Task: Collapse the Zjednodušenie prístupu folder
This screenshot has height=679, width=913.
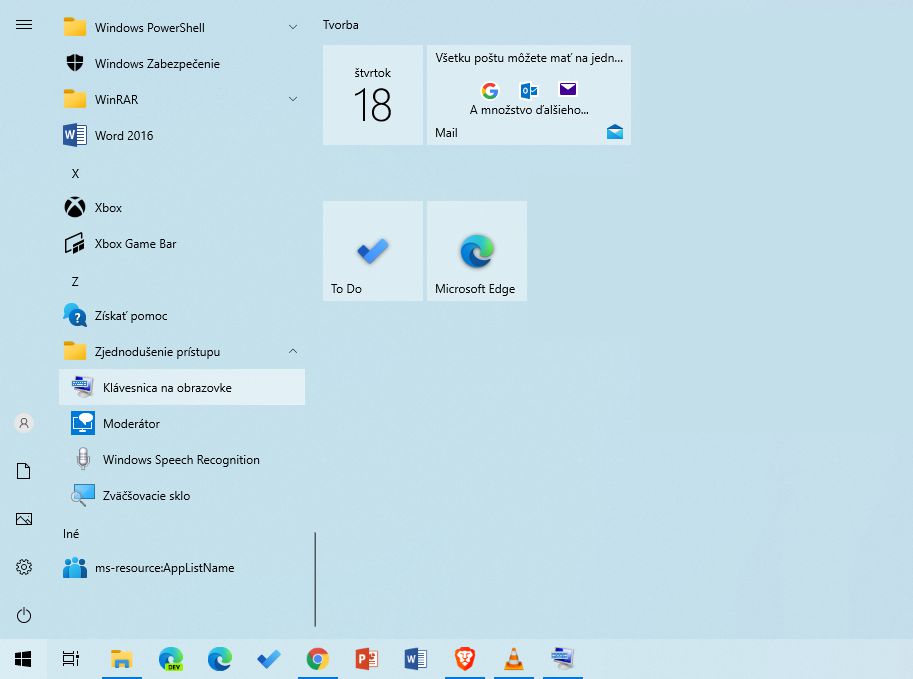Action: (182, 352)
